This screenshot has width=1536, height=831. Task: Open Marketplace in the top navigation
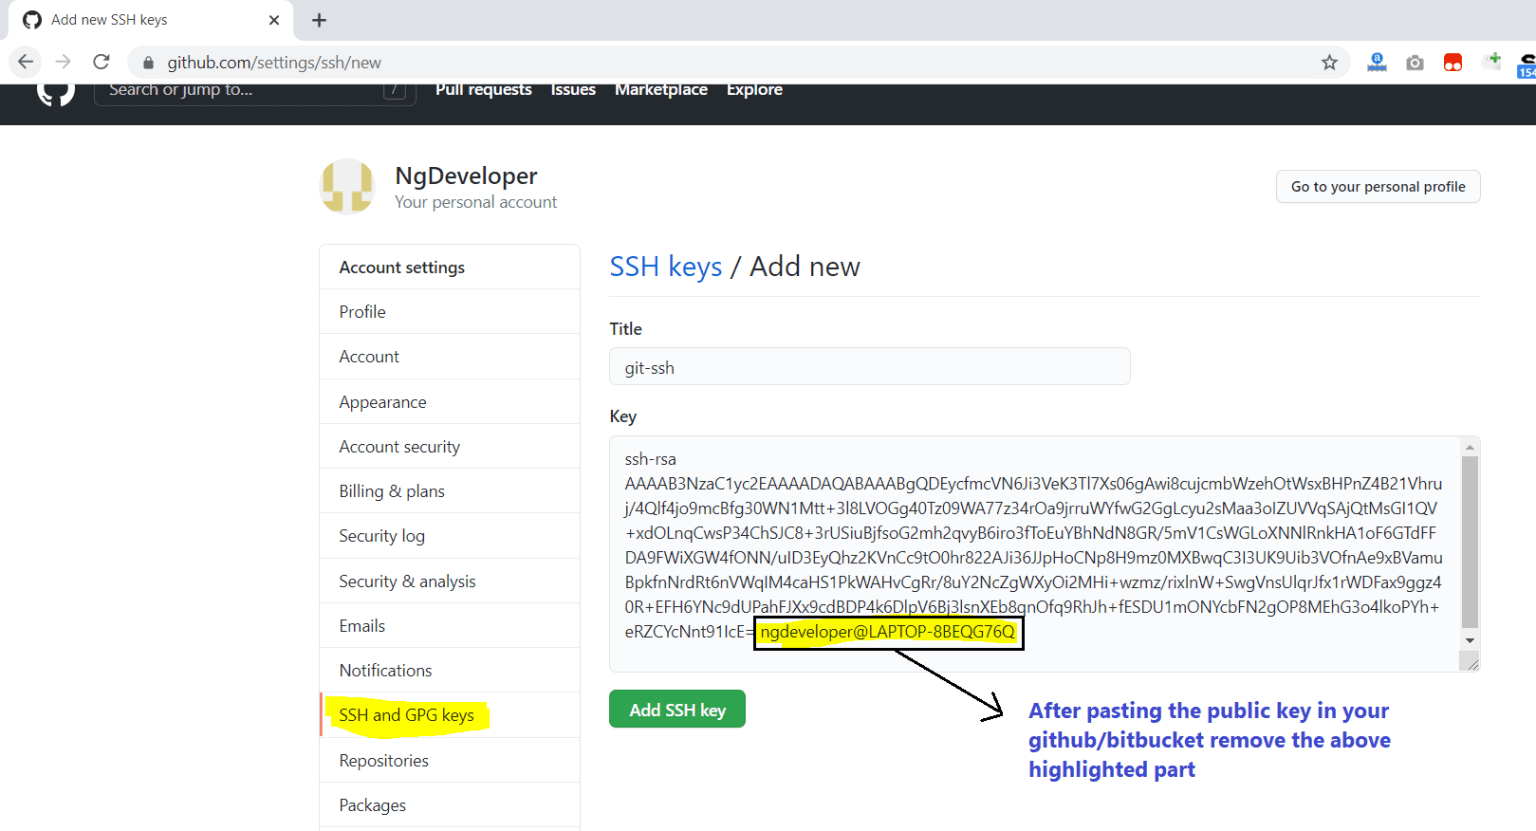(x=661, y=90)
